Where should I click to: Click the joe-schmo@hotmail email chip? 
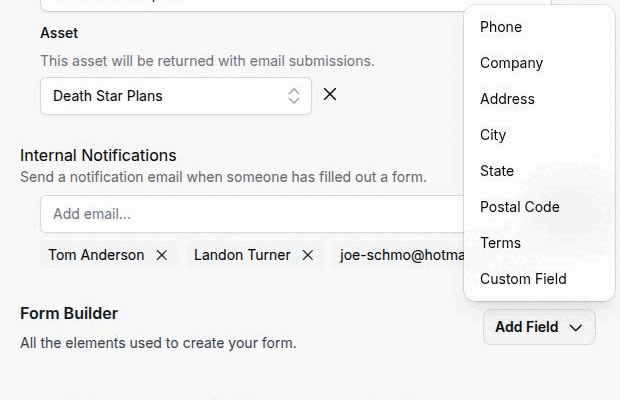[398, 255]
